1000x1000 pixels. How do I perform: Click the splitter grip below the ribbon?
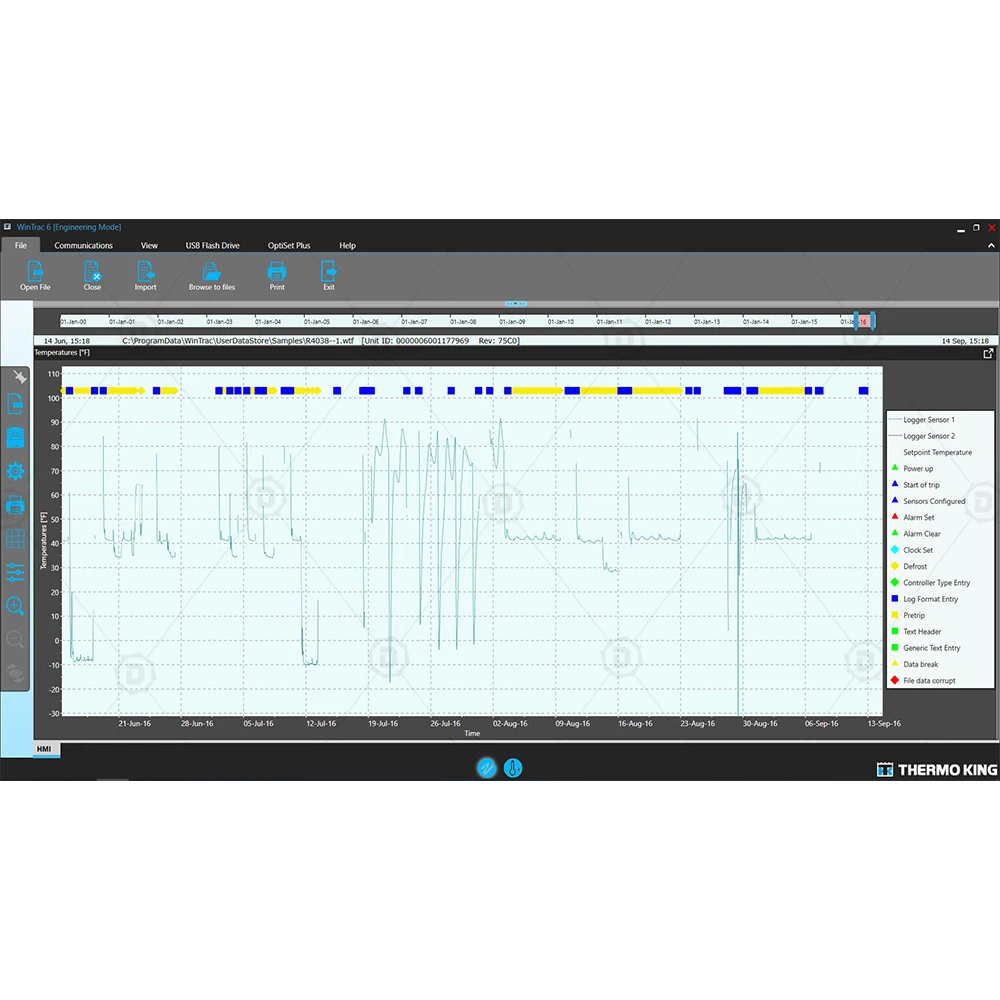516,303
